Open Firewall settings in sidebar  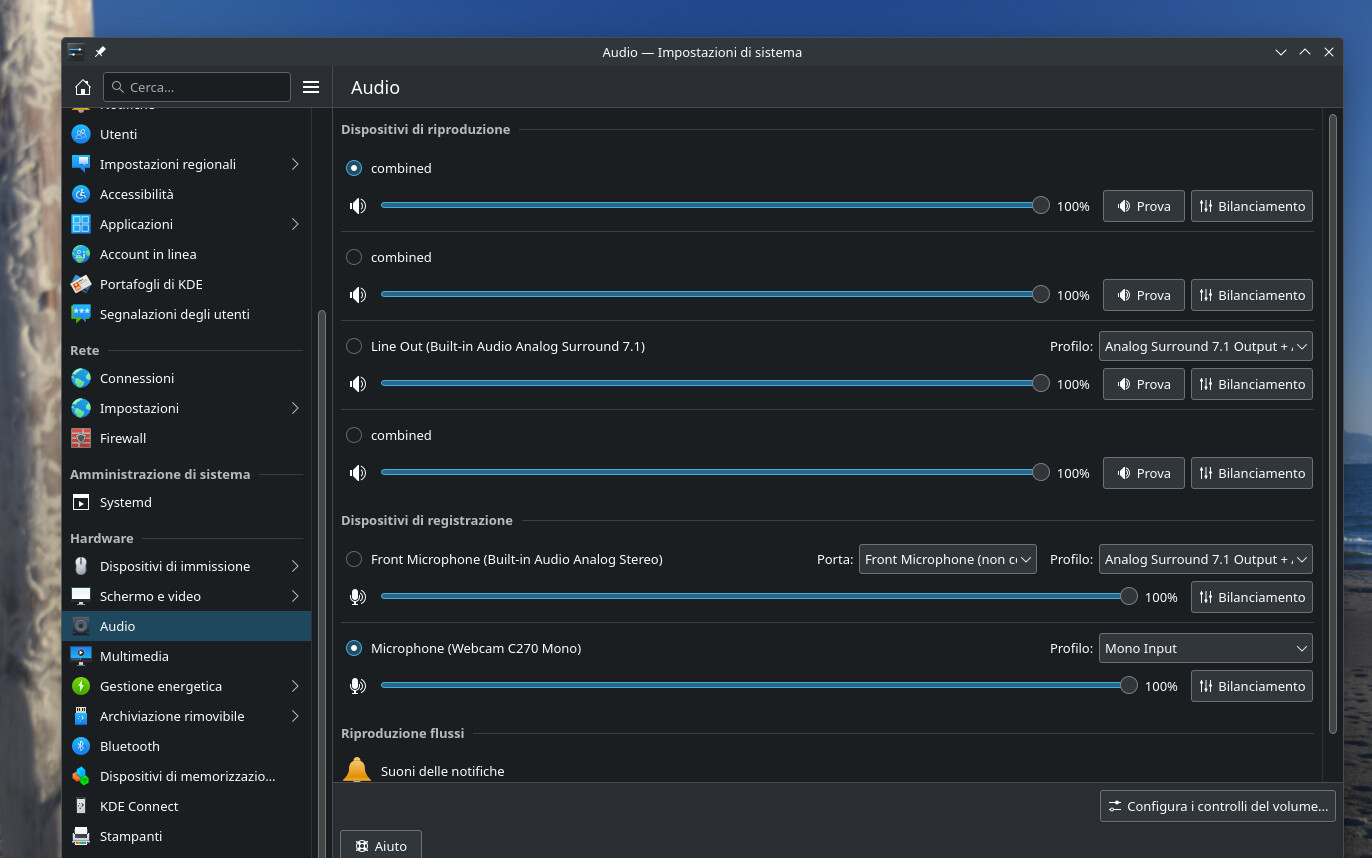122,438
